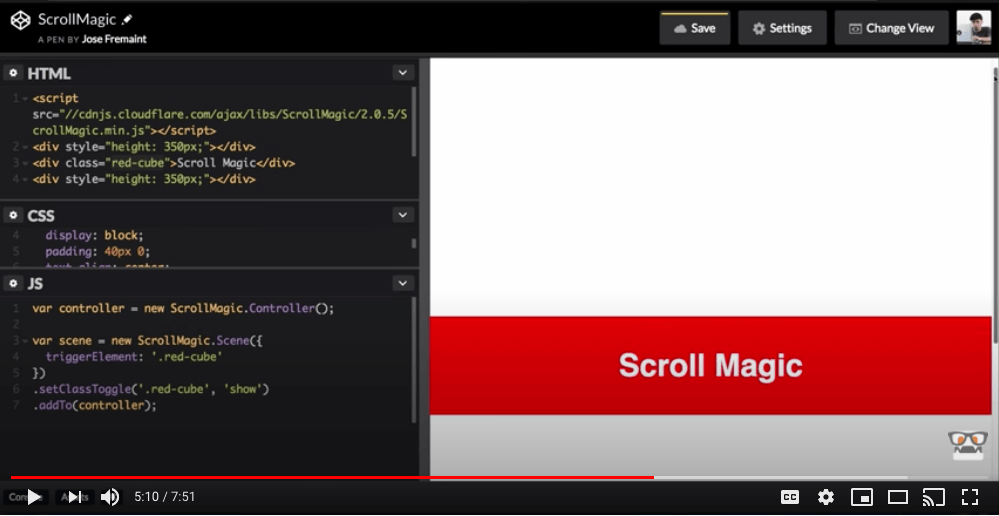This screenshot has height=516, width=999.
Task: Click the Jose Fremaint author link
Action: [x=114, y=39]
